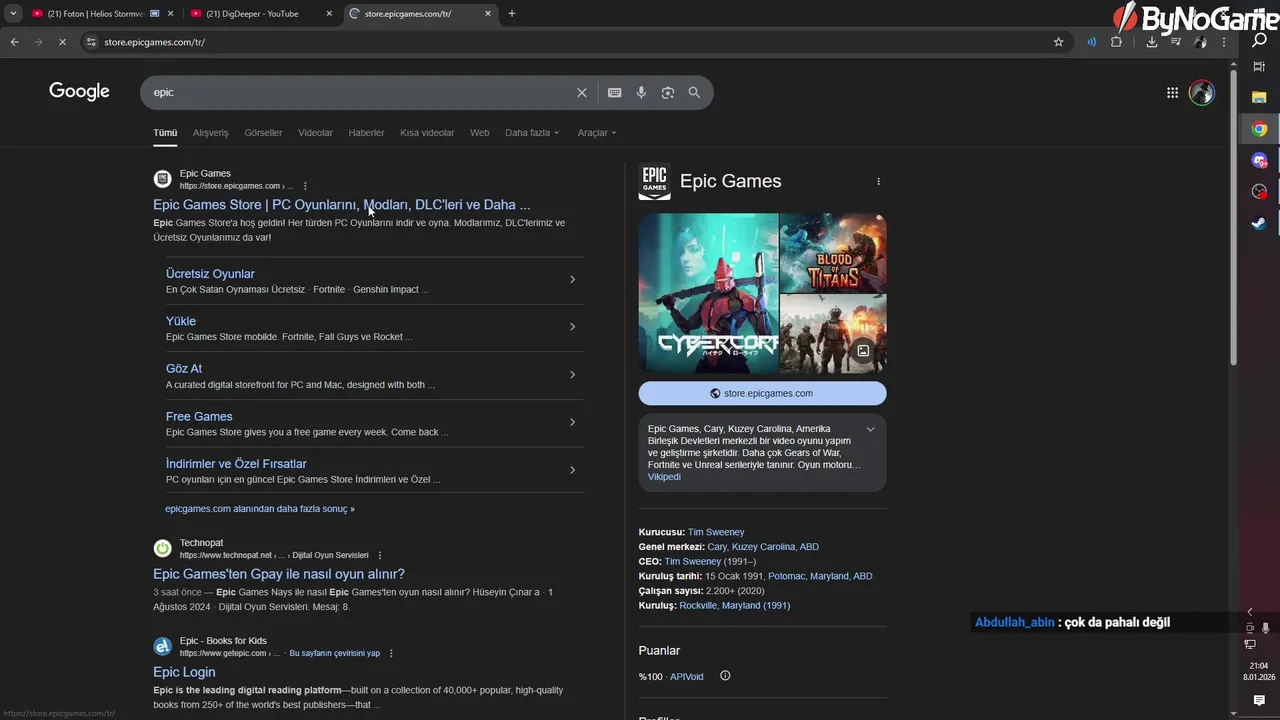The image size is (1280, 720).
Task: Open the Windows notification center
Action: pos(1259,700)
